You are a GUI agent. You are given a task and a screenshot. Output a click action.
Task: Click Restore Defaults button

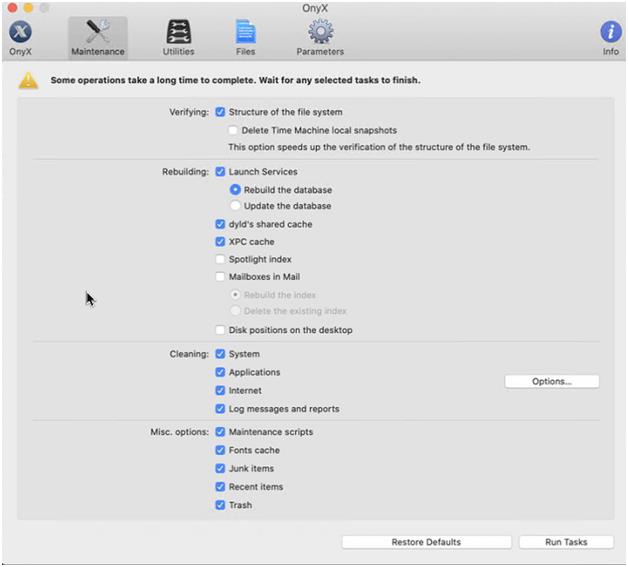coord(427,542)
